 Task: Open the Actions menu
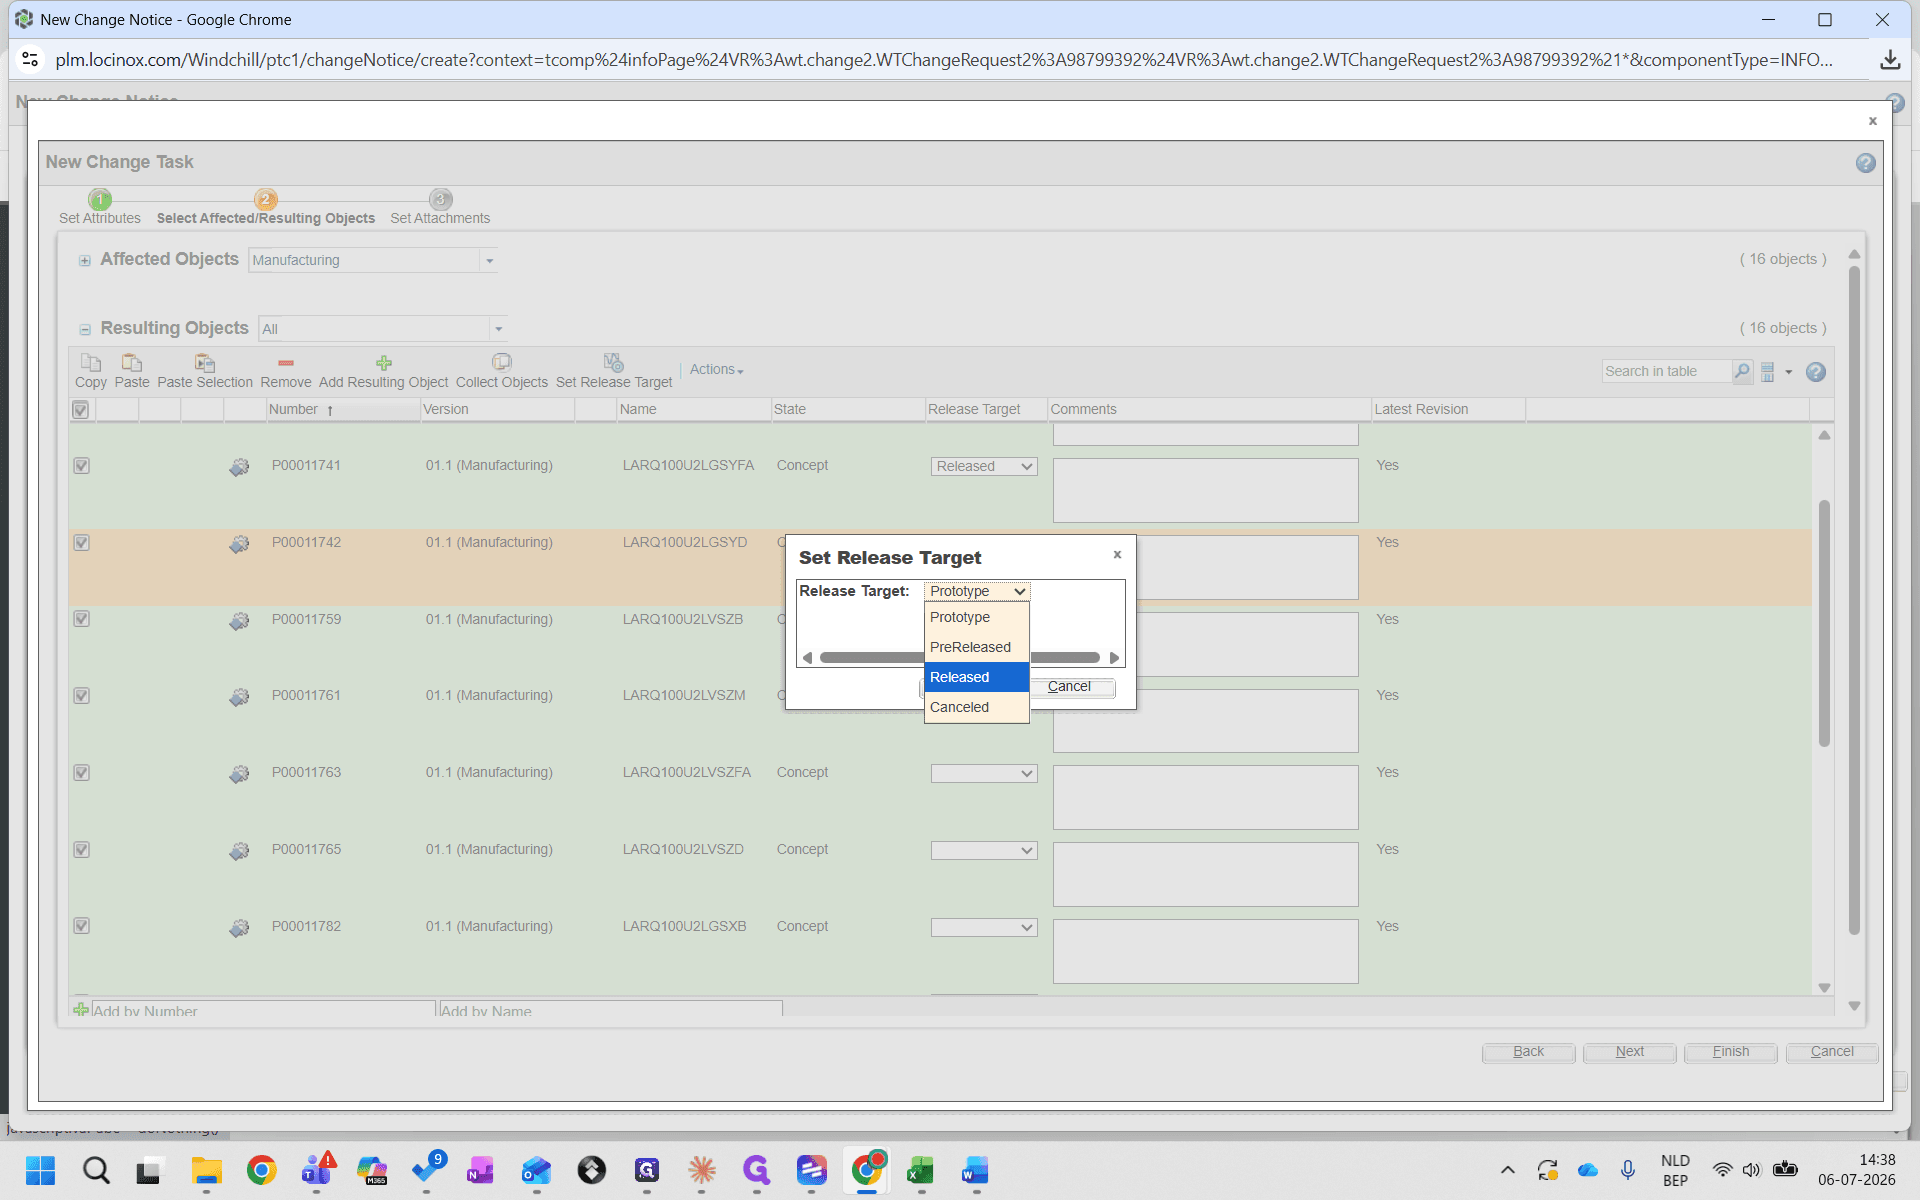(x=716, y=370)
